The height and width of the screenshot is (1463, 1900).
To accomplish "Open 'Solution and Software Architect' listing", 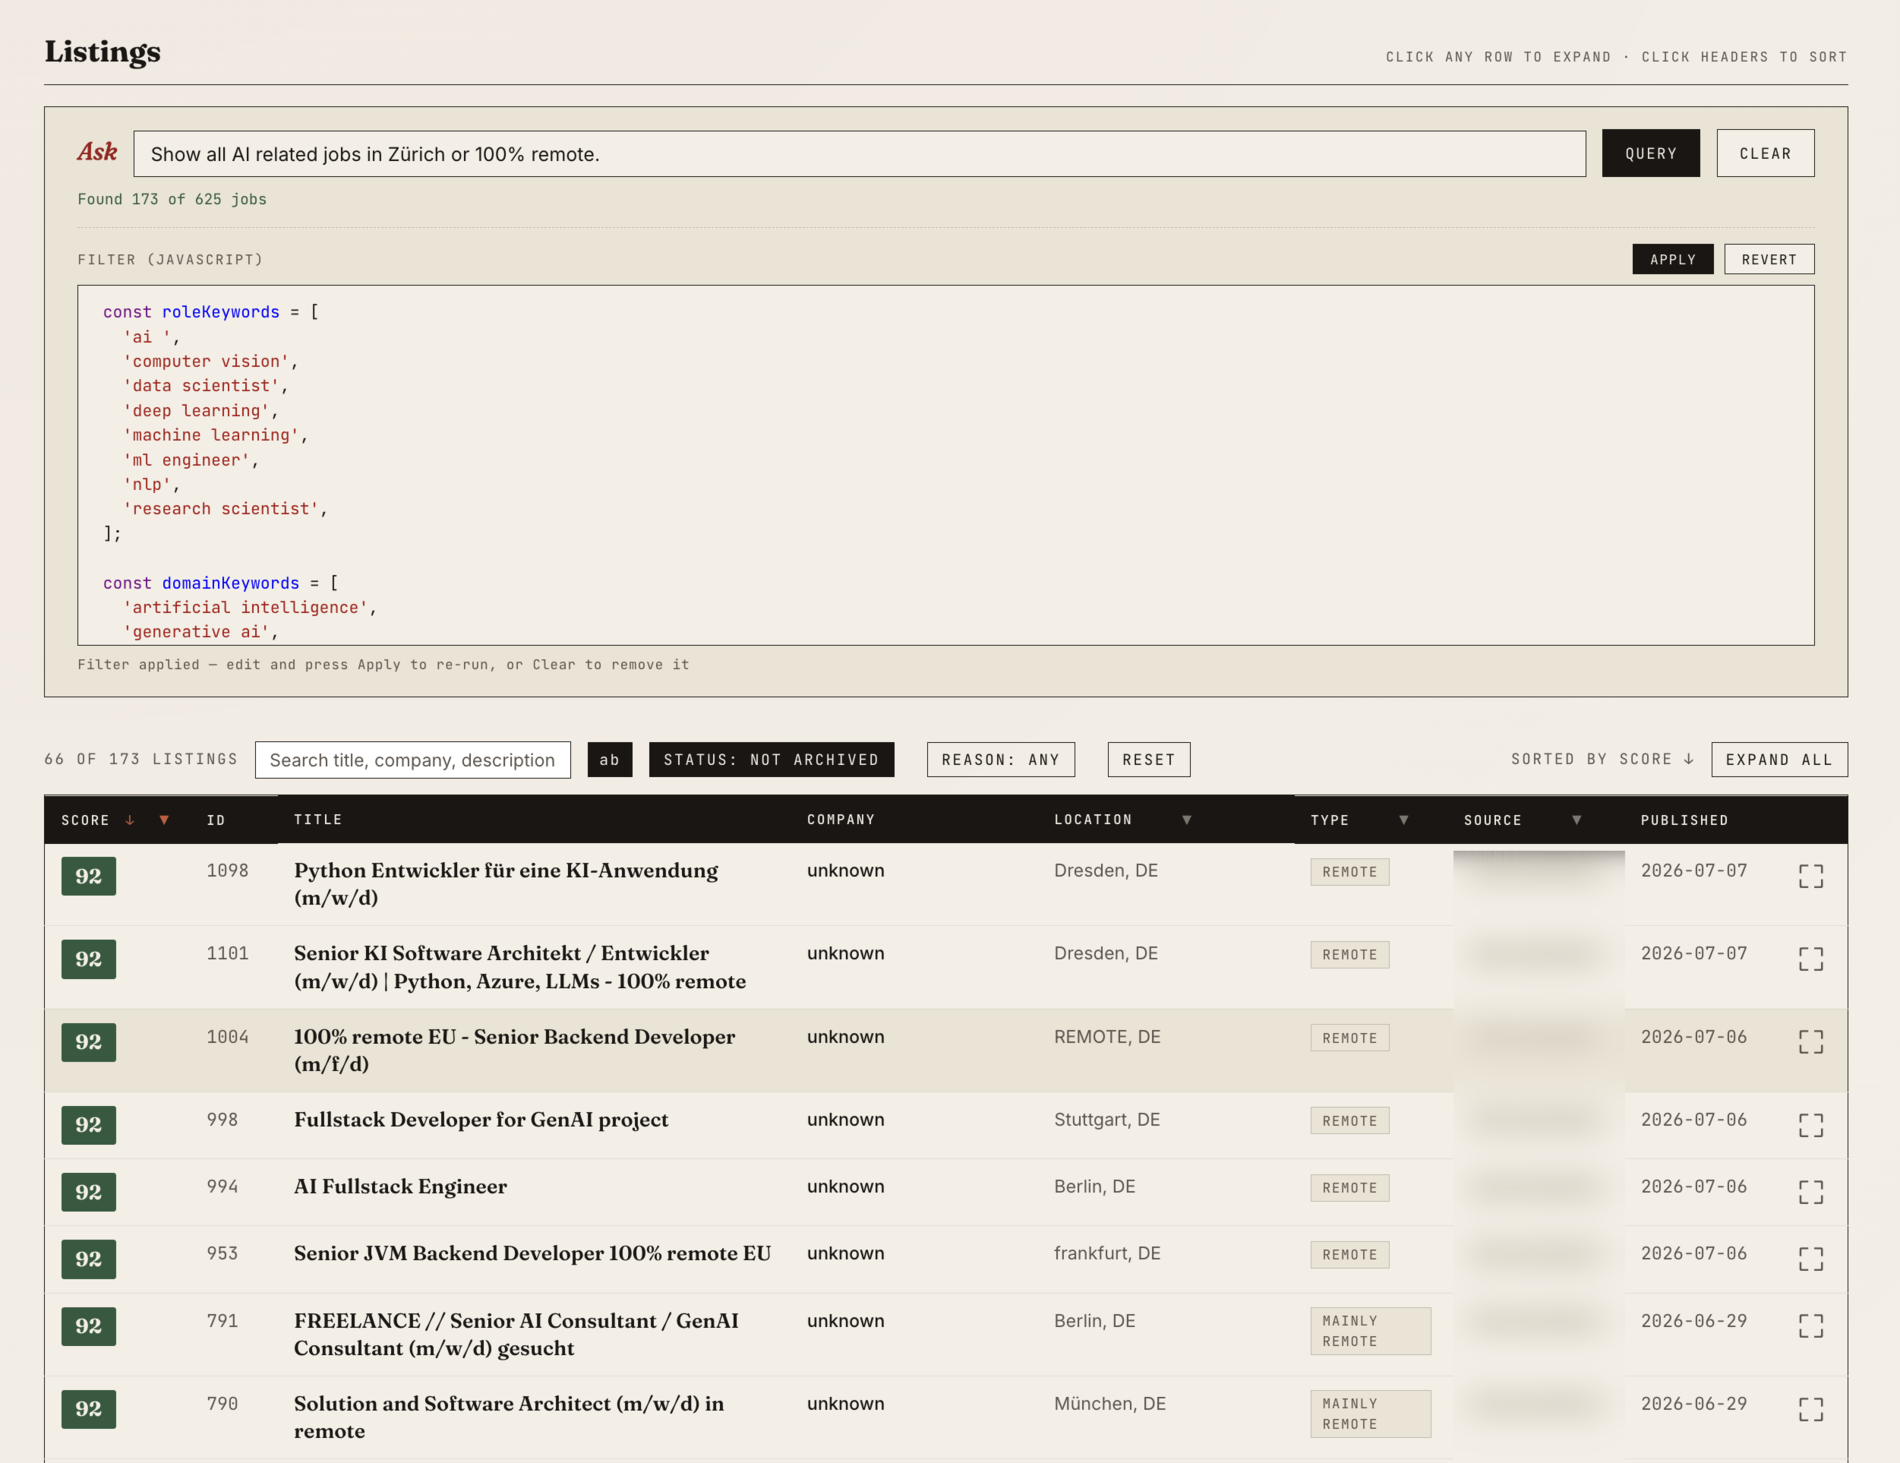I will click(x=509, y=1417).
